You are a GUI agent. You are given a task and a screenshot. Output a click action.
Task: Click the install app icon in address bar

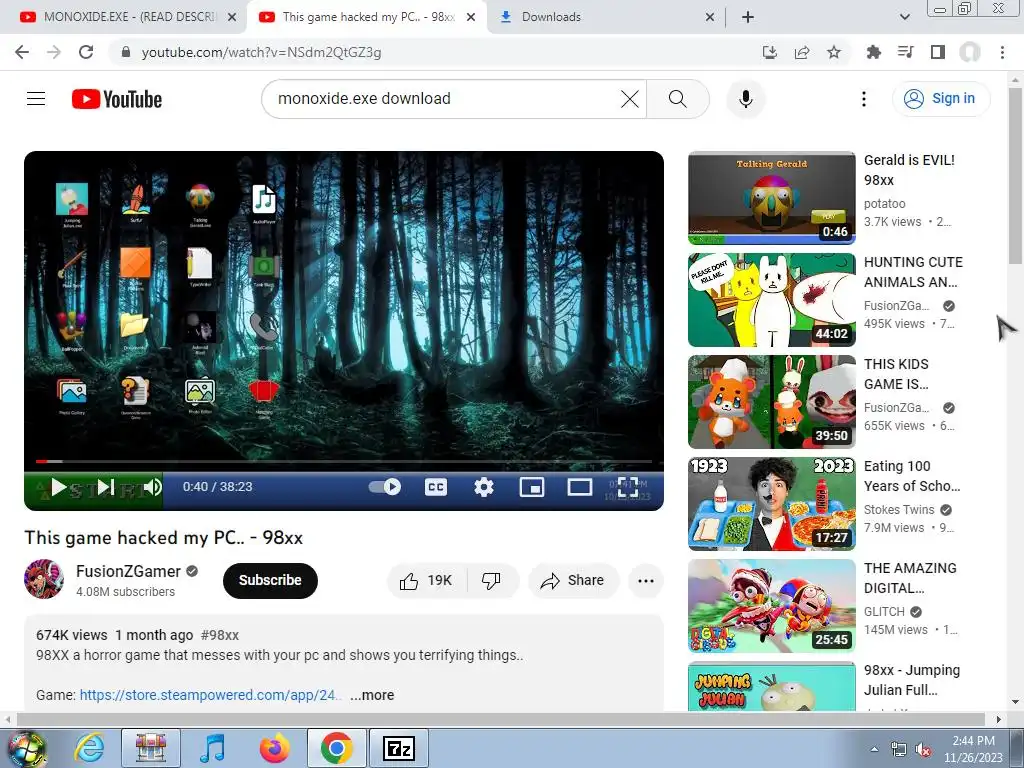pos(770,52)
